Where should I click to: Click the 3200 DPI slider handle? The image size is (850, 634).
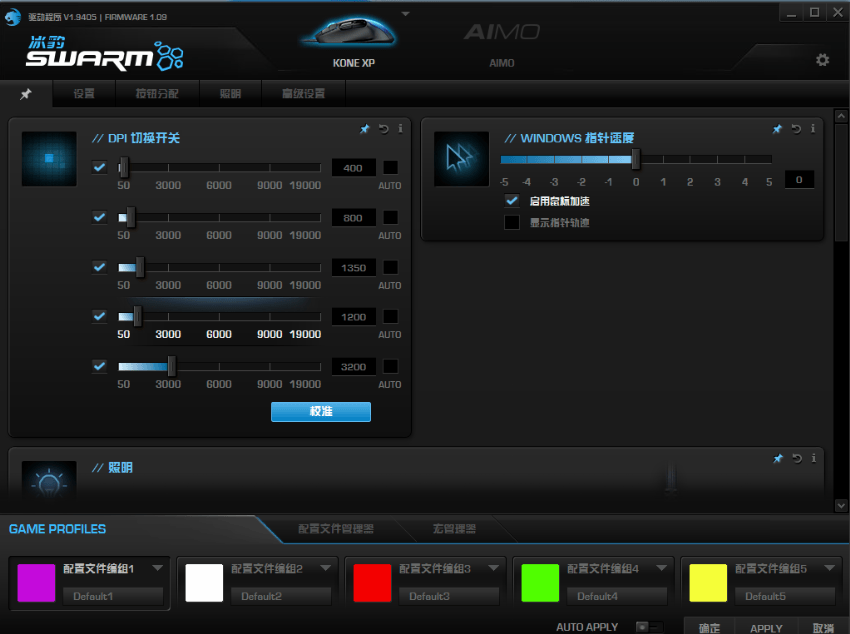coord(172,366)
